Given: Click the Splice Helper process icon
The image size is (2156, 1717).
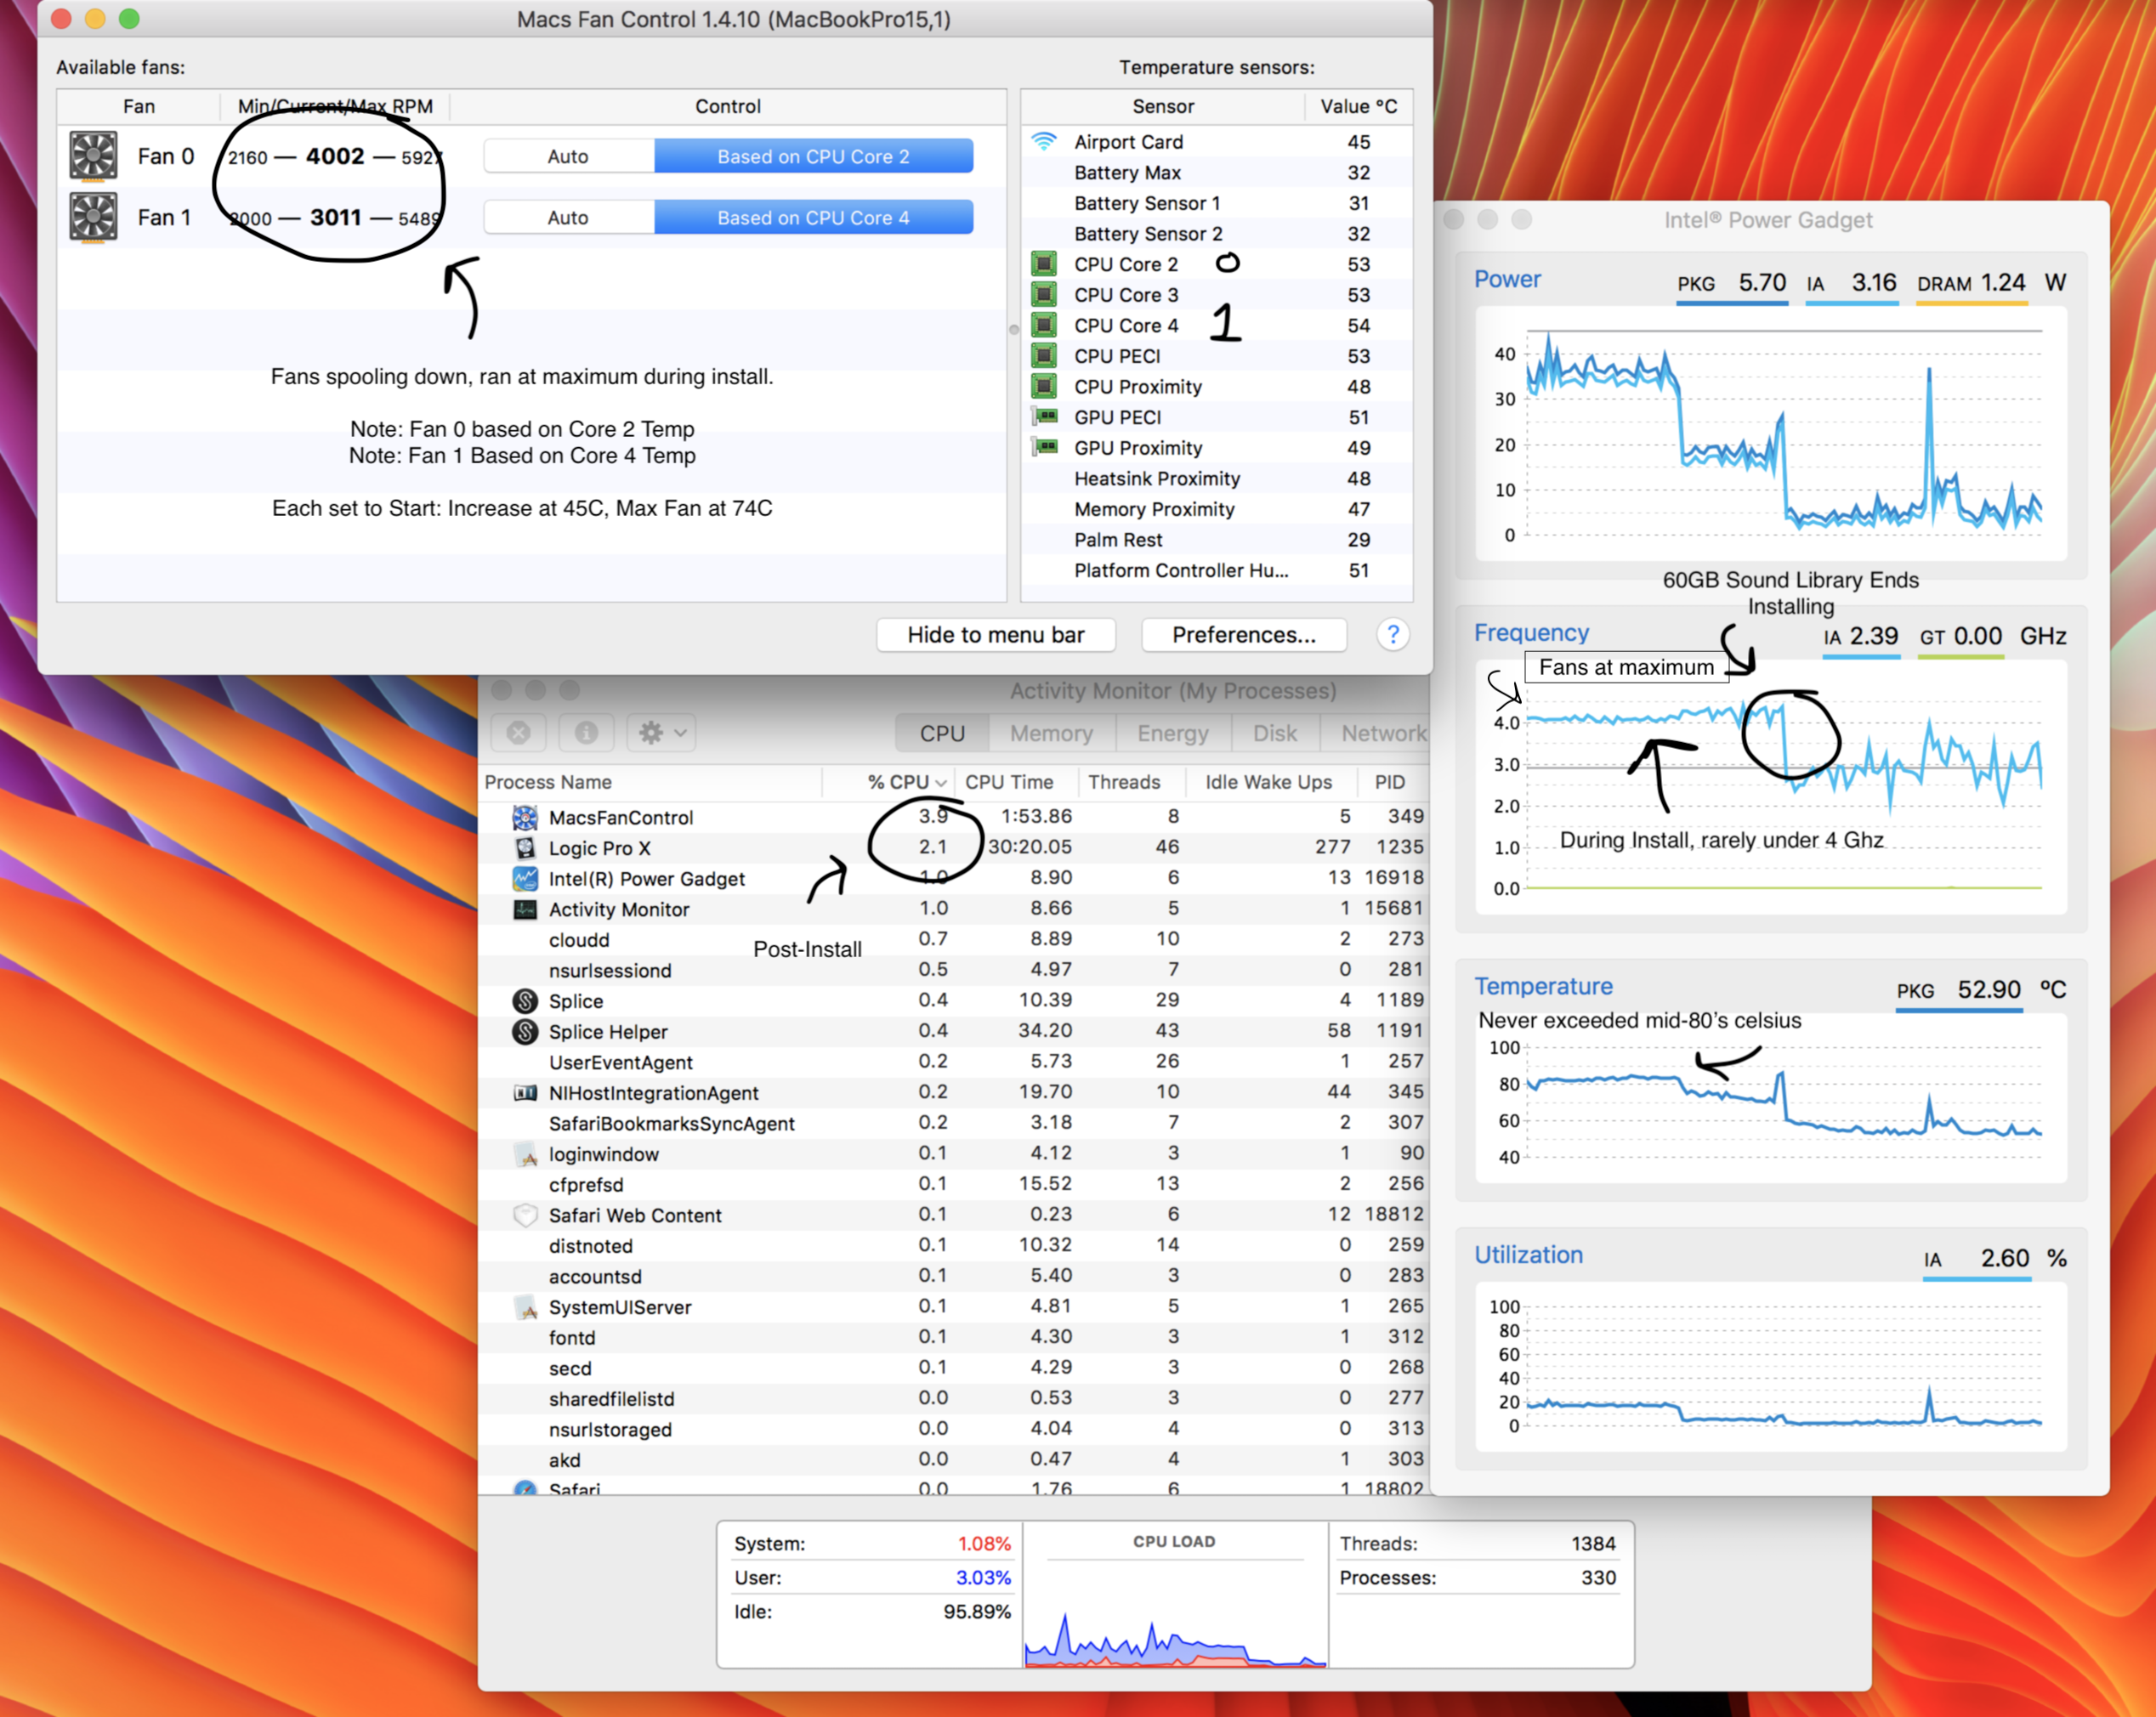Looking at the screenshot, I should [525, 1032].
